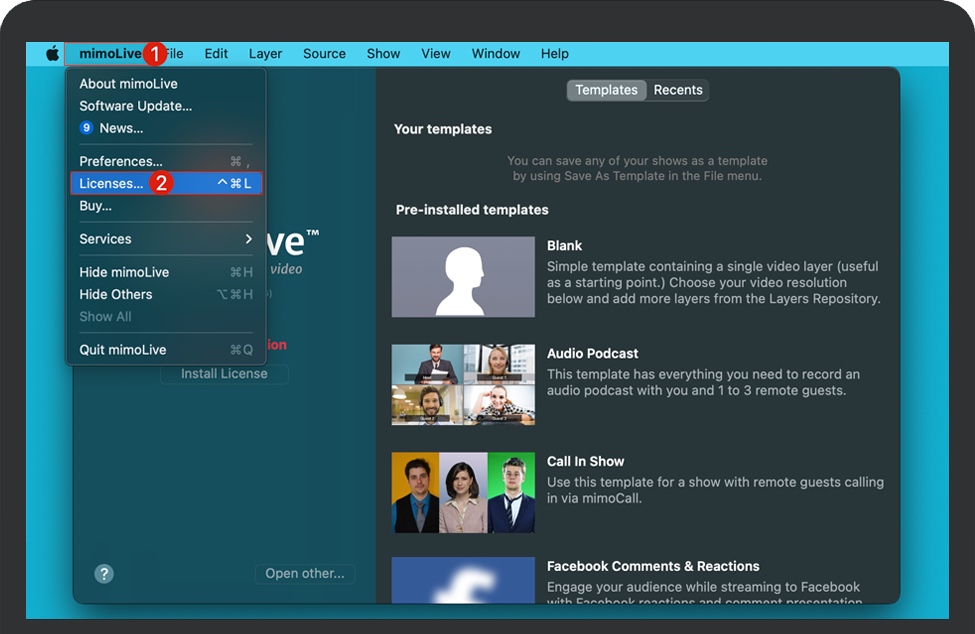Click the Call In Show title
The height and width of the screenshot is (634, 975).
(585, 461)
